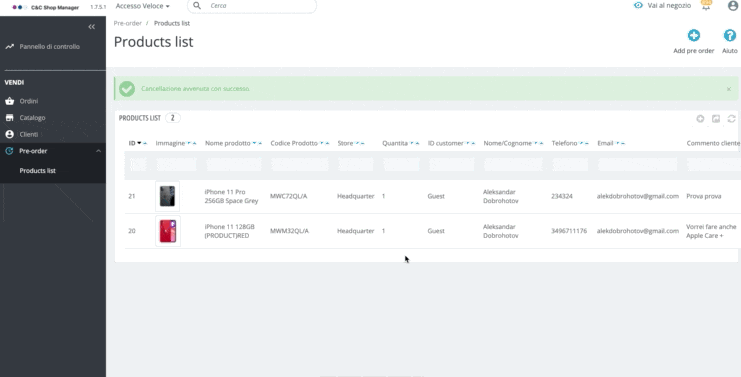The image size is (741, 377).
Task: Sort by the Email column header
Action: click(x=605, y=143)
